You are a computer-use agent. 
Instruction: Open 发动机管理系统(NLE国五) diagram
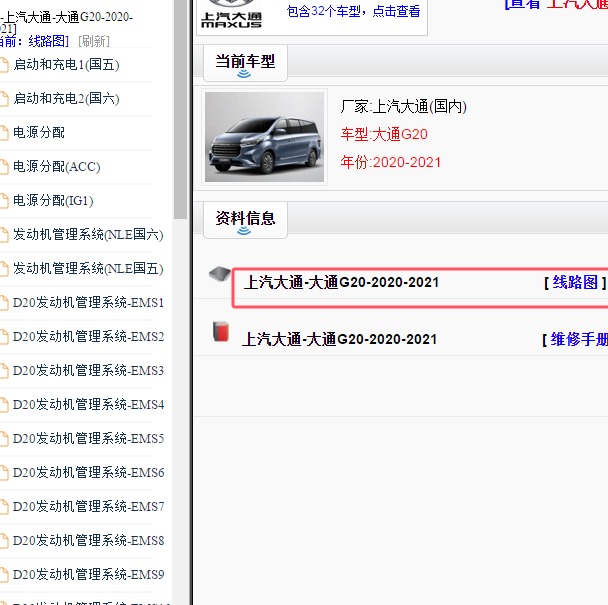pos(88,268)
